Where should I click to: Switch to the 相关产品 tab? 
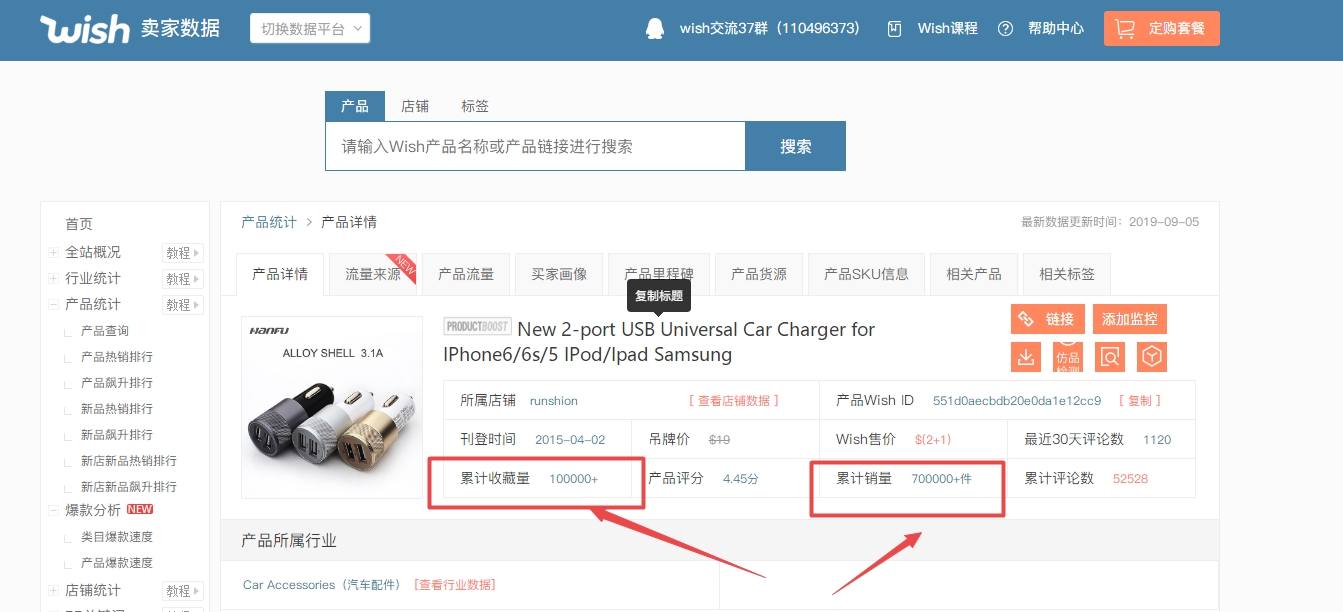coord(974,274)
